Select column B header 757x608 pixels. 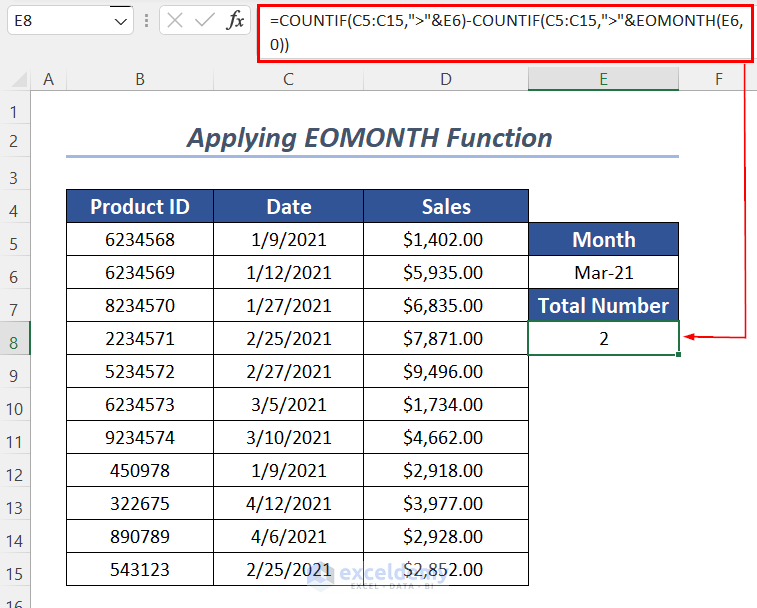tap(140, 79)
